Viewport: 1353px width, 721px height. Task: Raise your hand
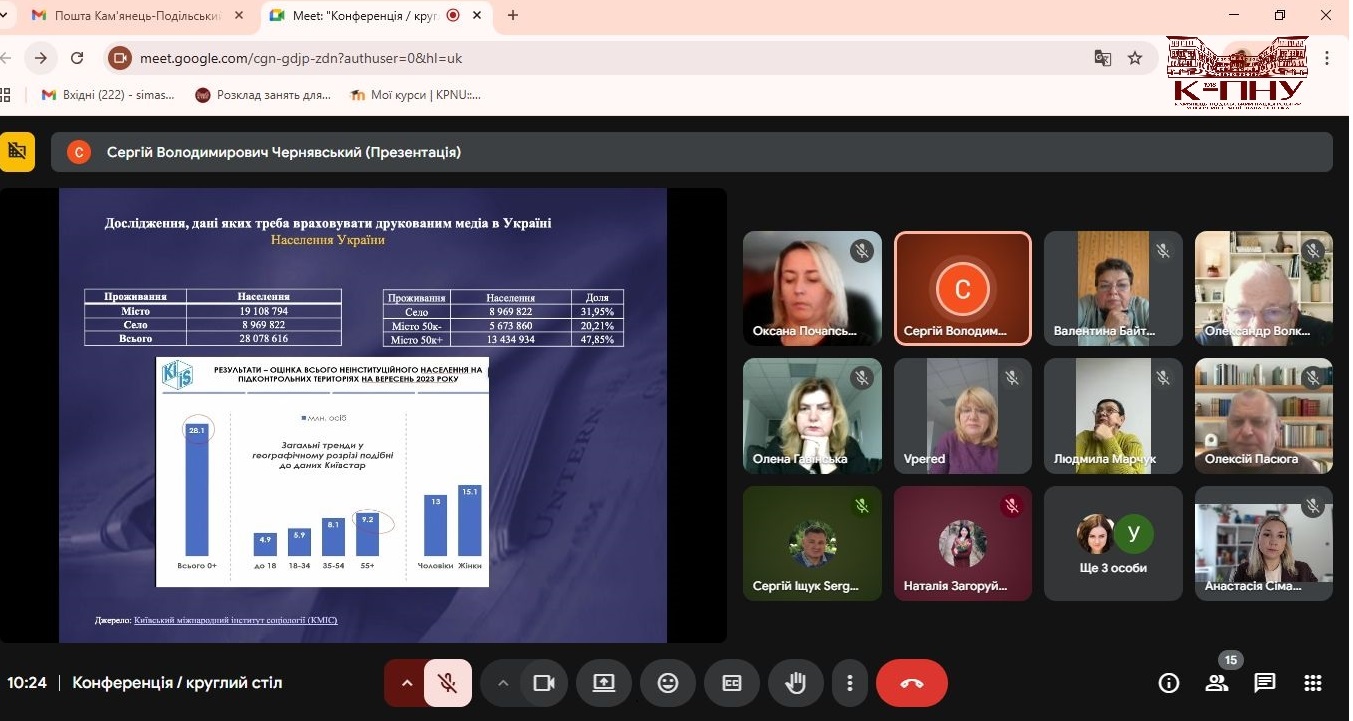(796, 683)
